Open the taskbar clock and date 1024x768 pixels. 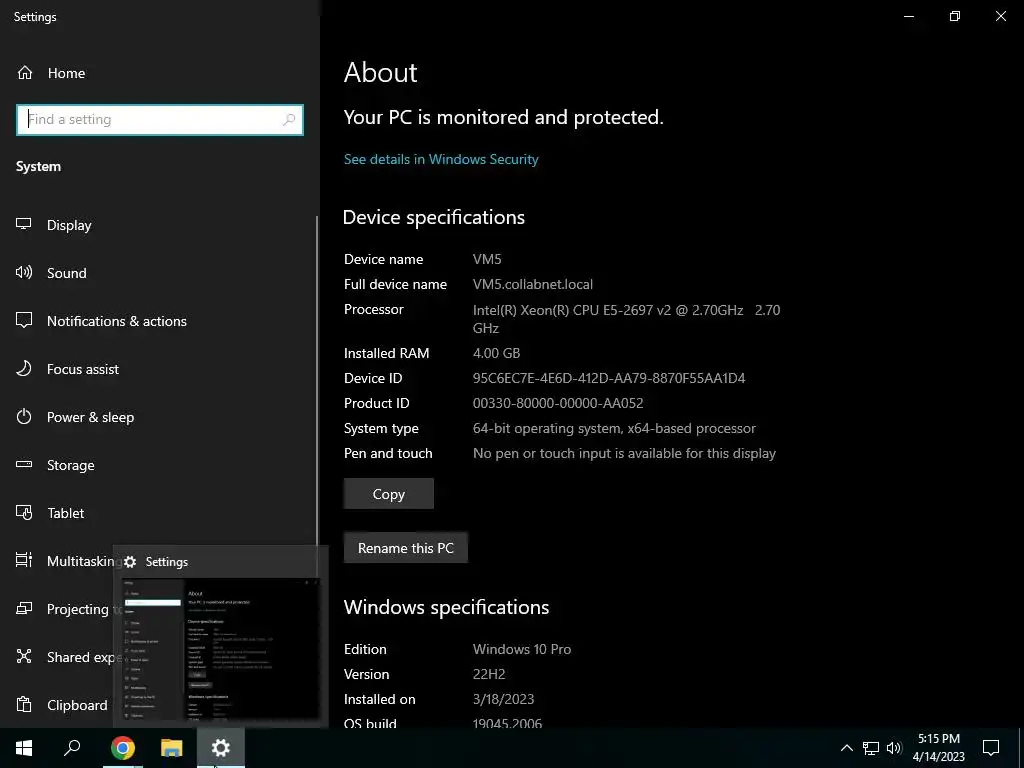tap(938, 748)
